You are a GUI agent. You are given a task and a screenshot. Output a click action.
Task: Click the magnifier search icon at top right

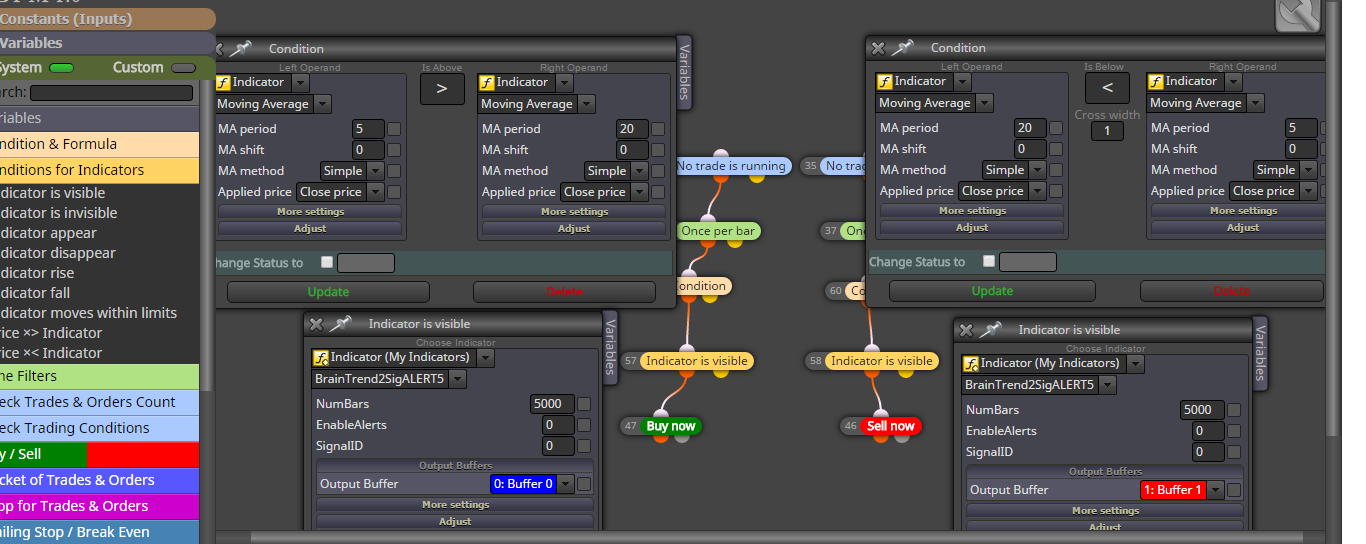pos(1298,12)
